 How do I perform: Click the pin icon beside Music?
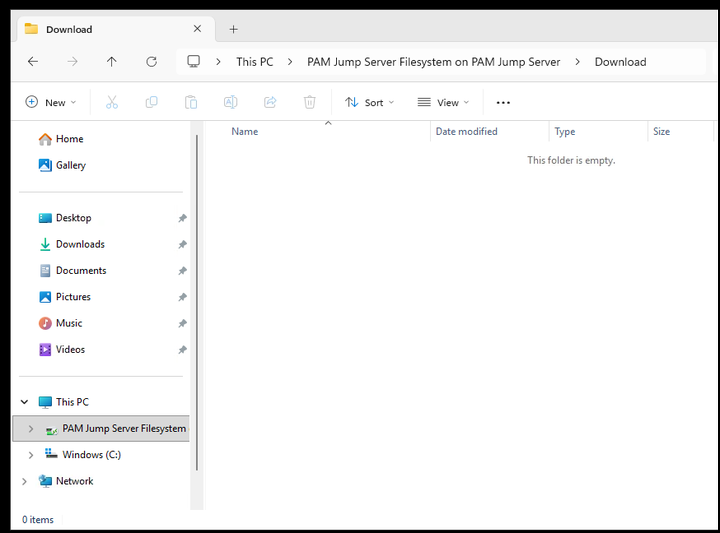click(x=182, y=323)
